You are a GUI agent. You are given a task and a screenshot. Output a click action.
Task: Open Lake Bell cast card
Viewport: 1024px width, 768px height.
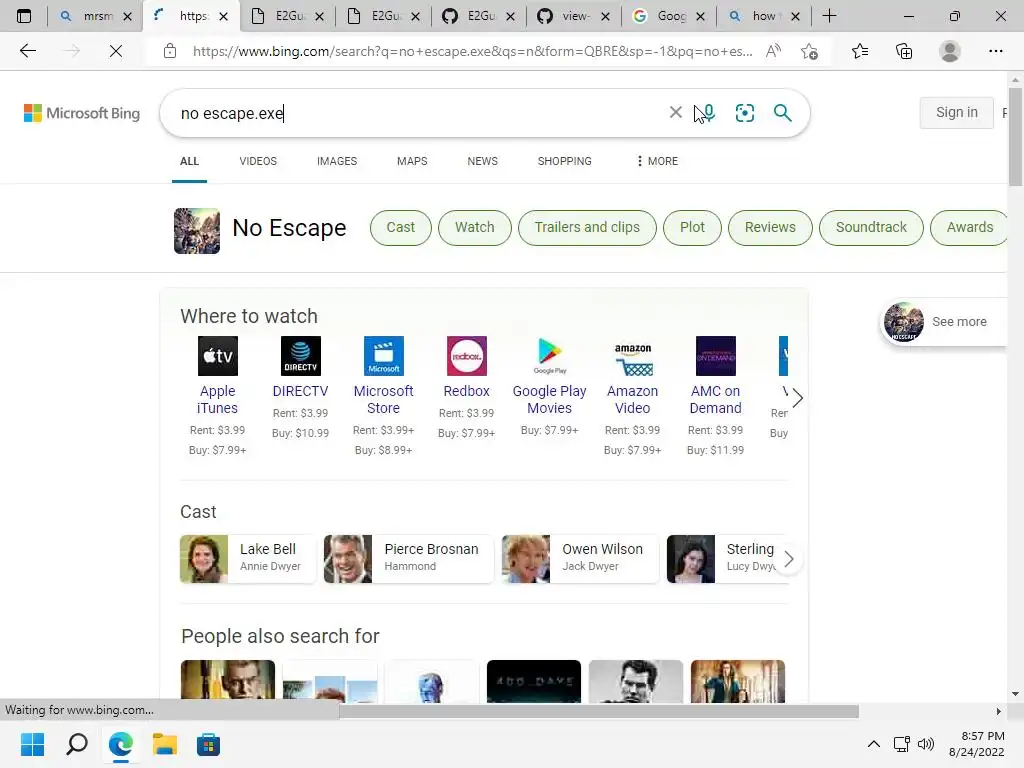point(248,558)
